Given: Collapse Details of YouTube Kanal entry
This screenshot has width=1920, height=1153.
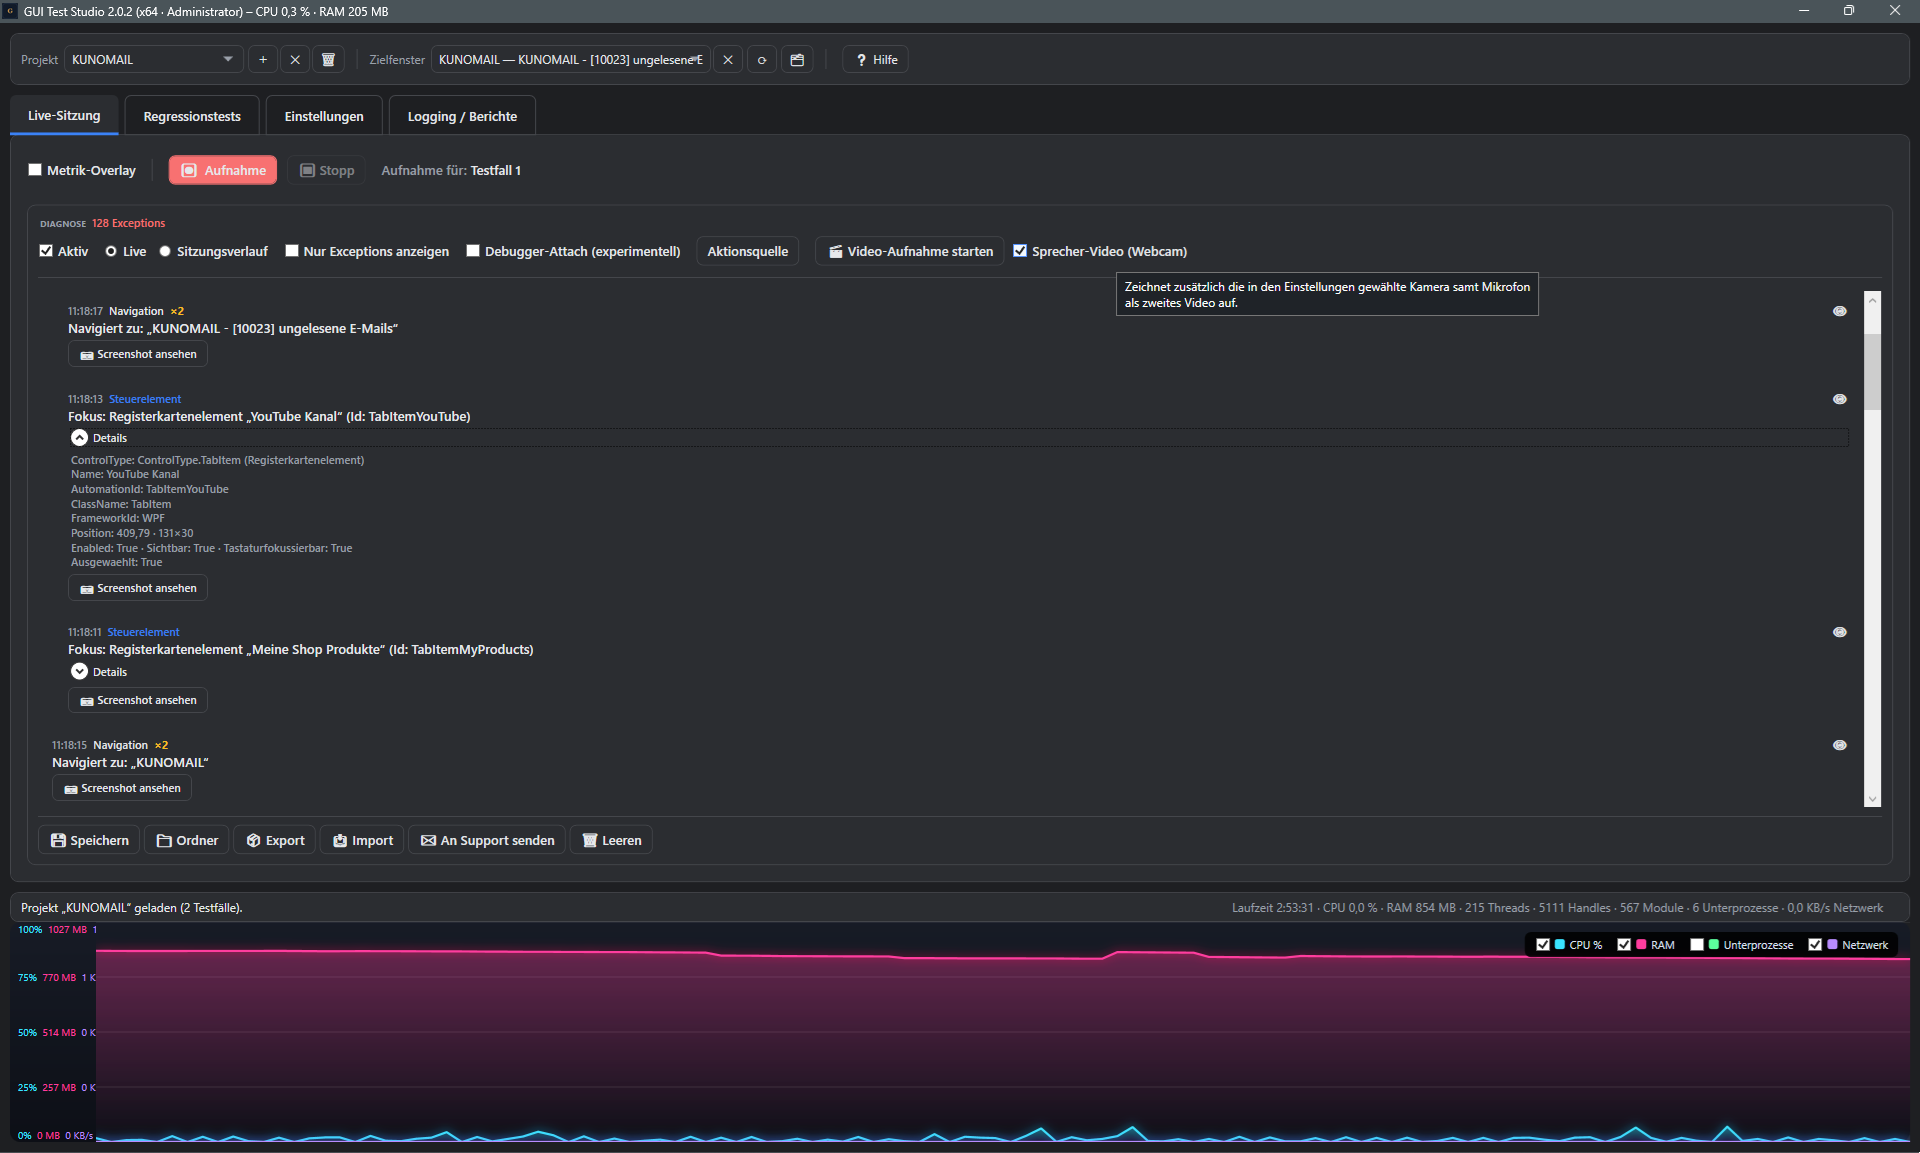Looking at the screenshot, I should [80, 438].
